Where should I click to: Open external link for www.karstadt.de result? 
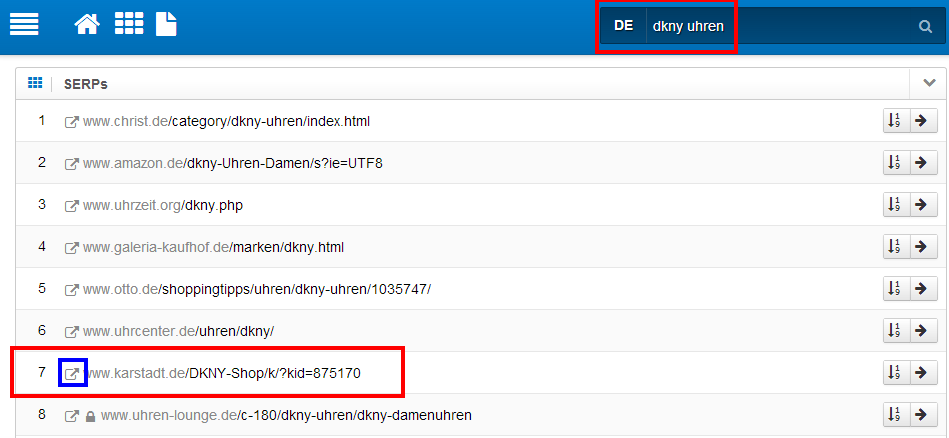pos(71,374)
